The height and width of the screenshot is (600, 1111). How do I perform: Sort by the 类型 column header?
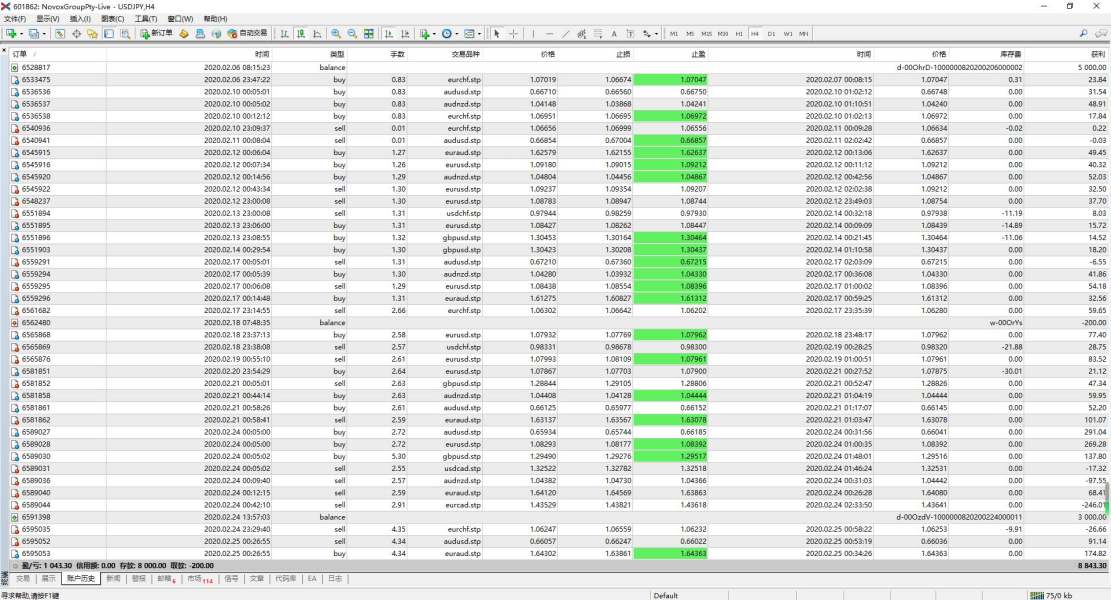pyautogui.click(x=337, y=54)
